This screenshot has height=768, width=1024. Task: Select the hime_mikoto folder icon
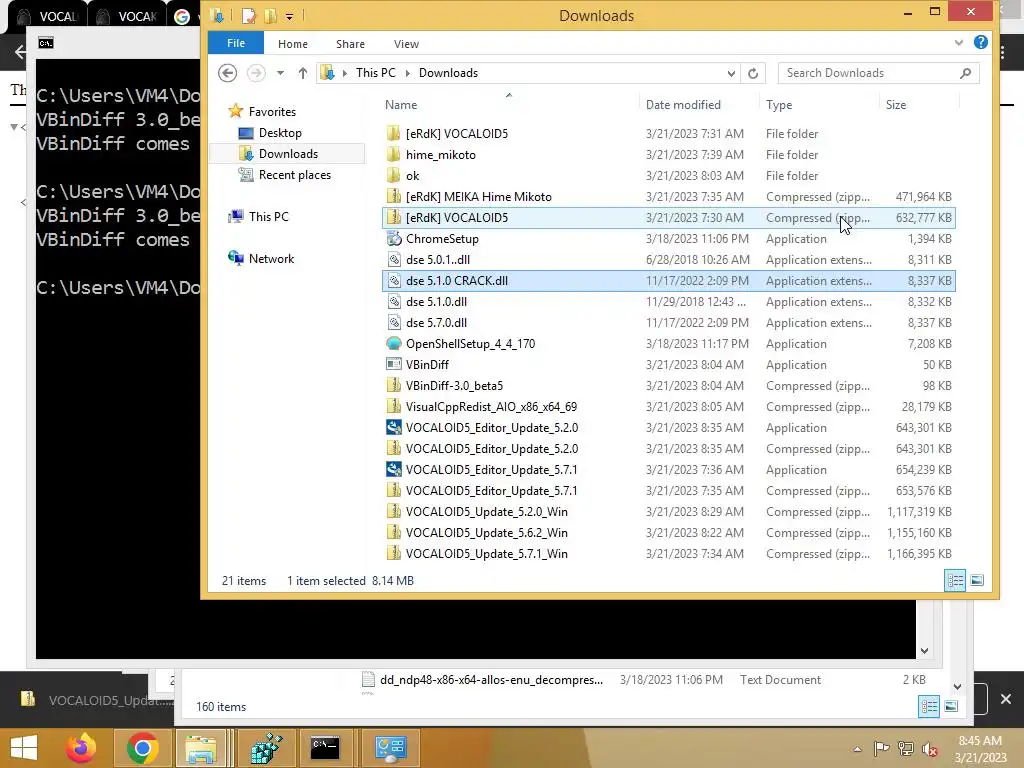pos(393,155)
